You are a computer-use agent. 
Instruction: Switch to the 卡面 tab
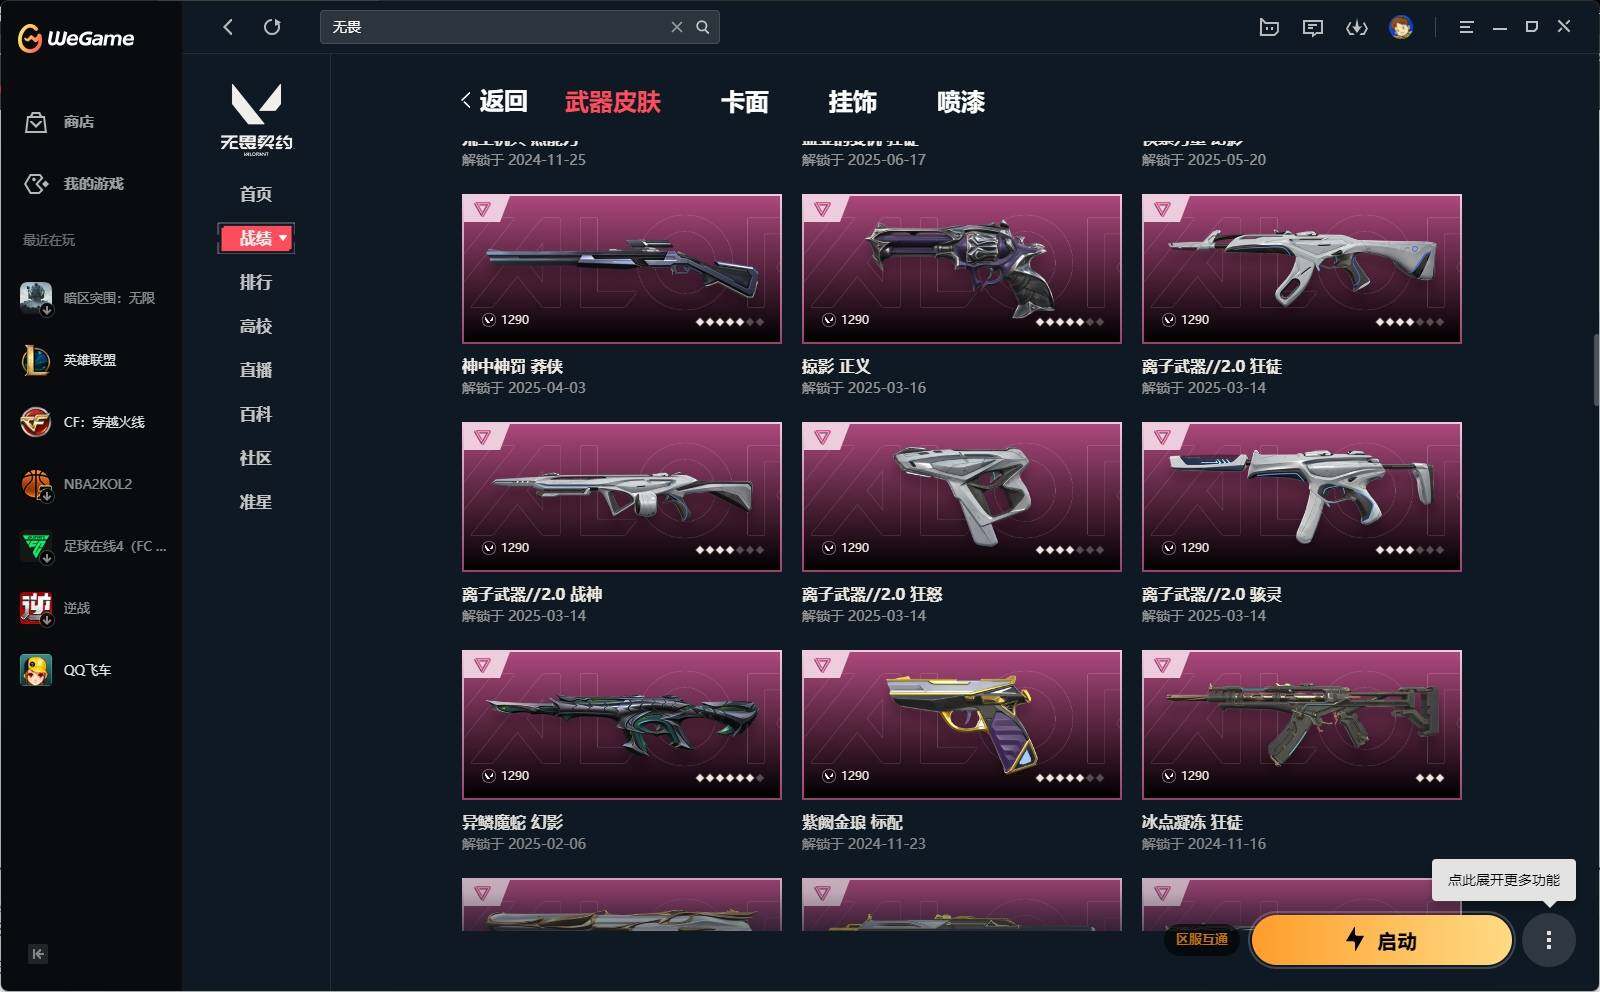[745, 102]
